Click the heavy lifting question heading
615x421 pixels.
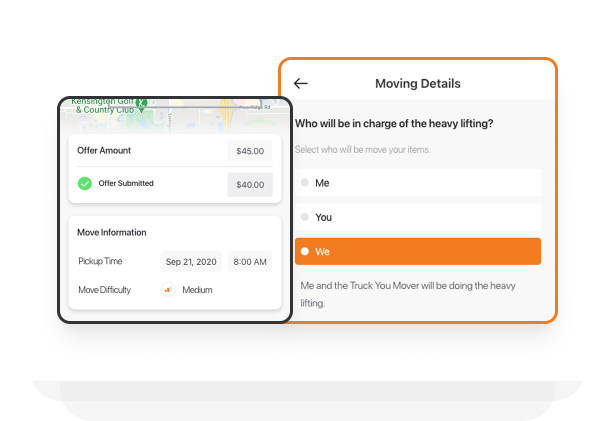(x=394, y=124)
